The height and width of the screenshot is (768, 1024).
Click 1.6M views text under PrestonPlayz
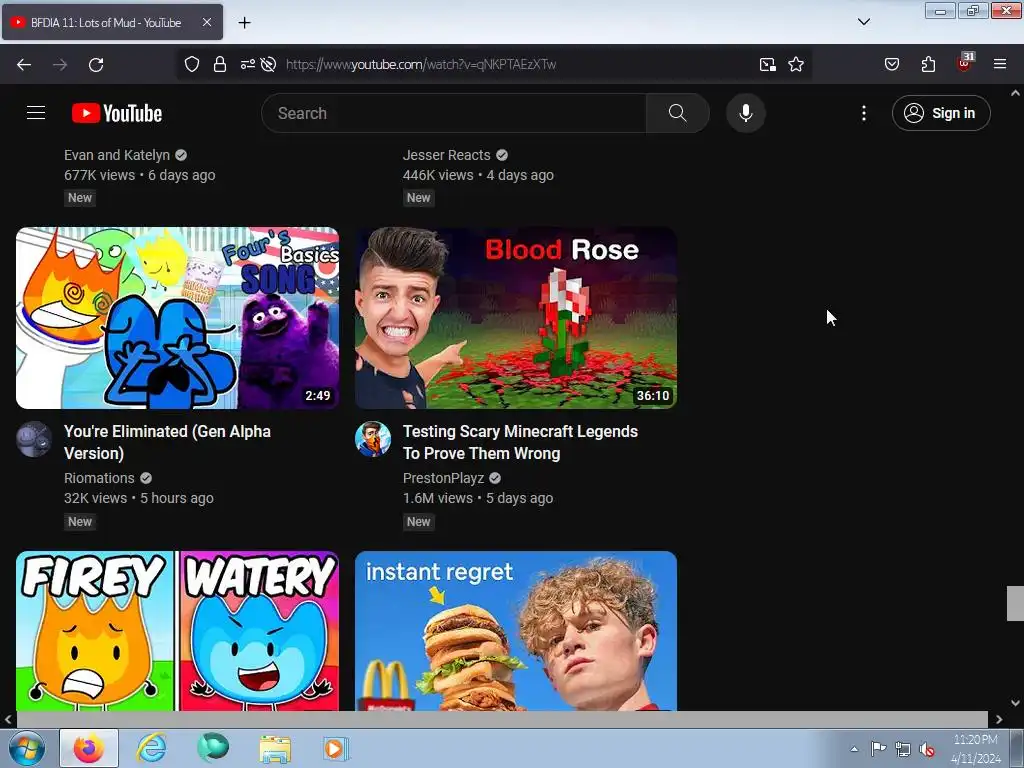click(438, 498)
